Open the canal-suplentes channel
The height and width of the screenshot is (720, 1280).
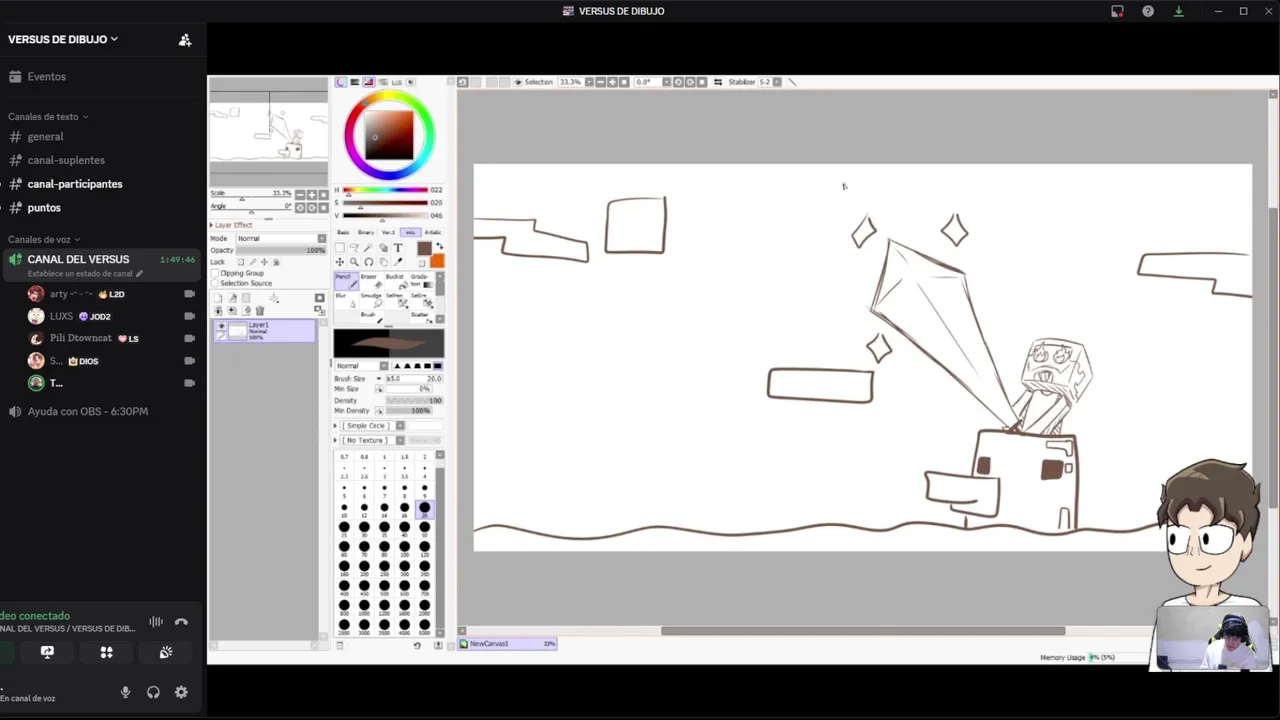coord(66,160)
